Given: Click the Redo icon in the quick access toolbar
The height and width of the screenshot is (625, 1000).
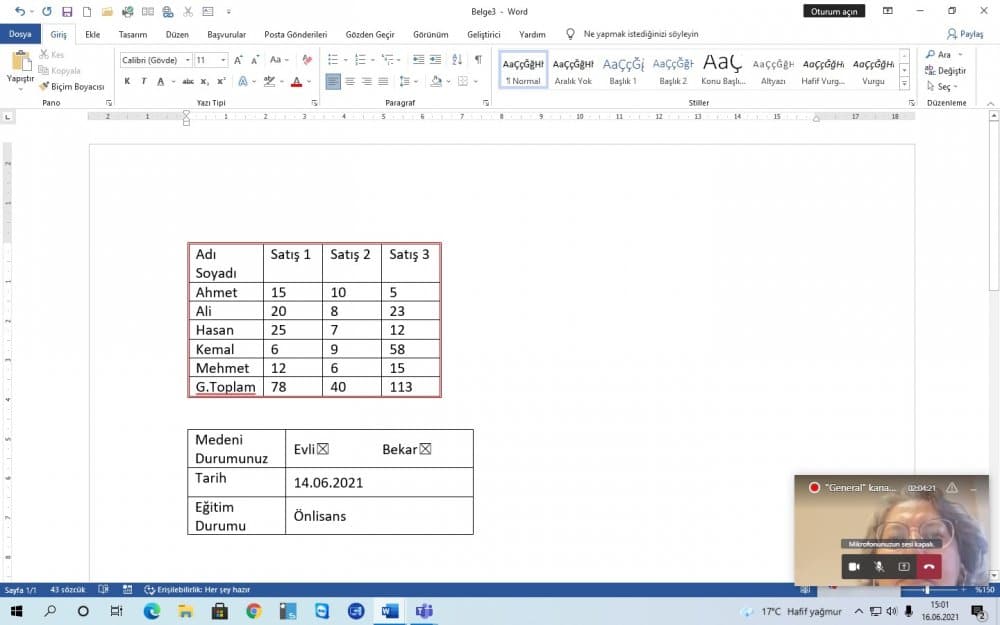Looking at the screenshot, I should pos(47,11).
